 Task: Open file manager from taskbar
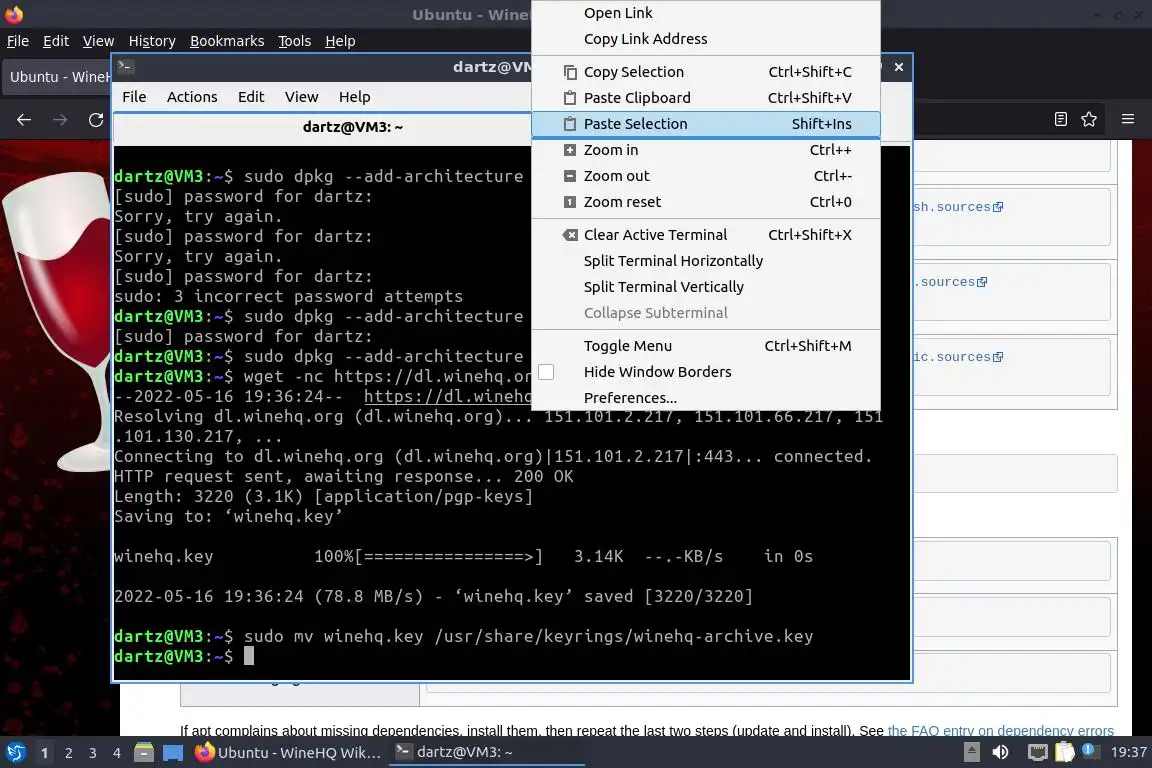[144, 753]
